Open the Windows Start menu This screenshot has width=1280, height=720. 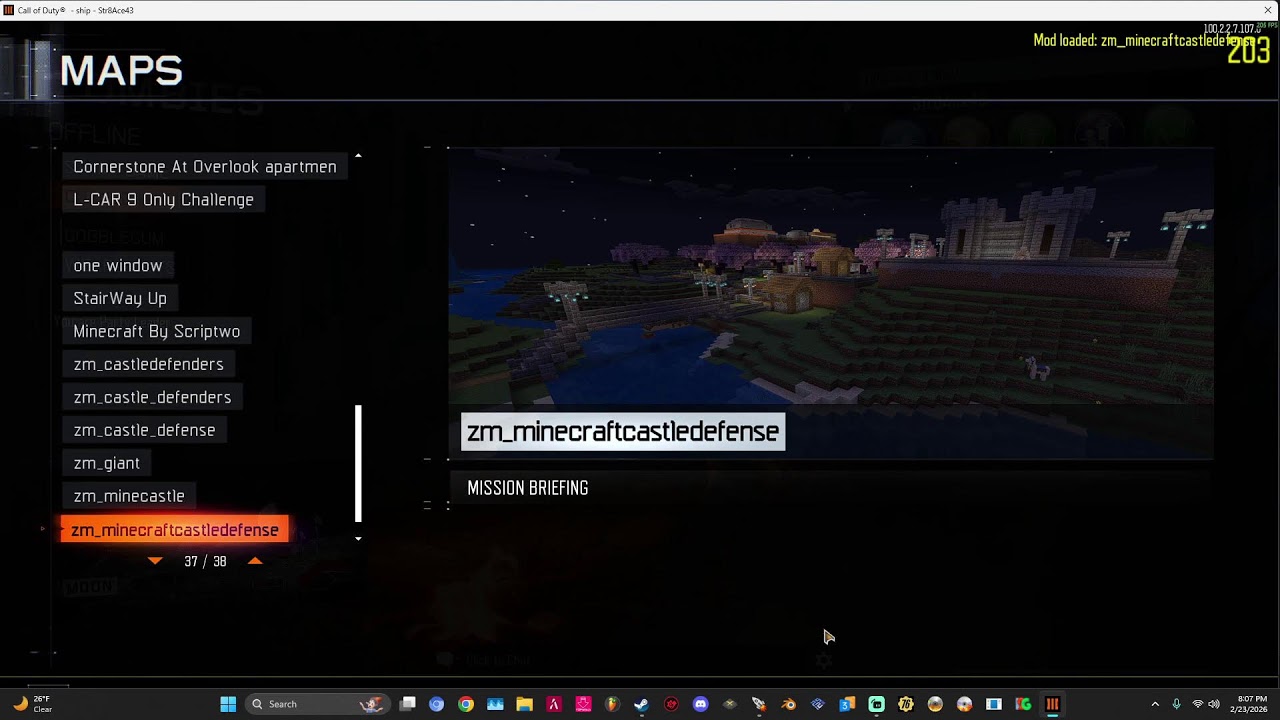point(228,704)
